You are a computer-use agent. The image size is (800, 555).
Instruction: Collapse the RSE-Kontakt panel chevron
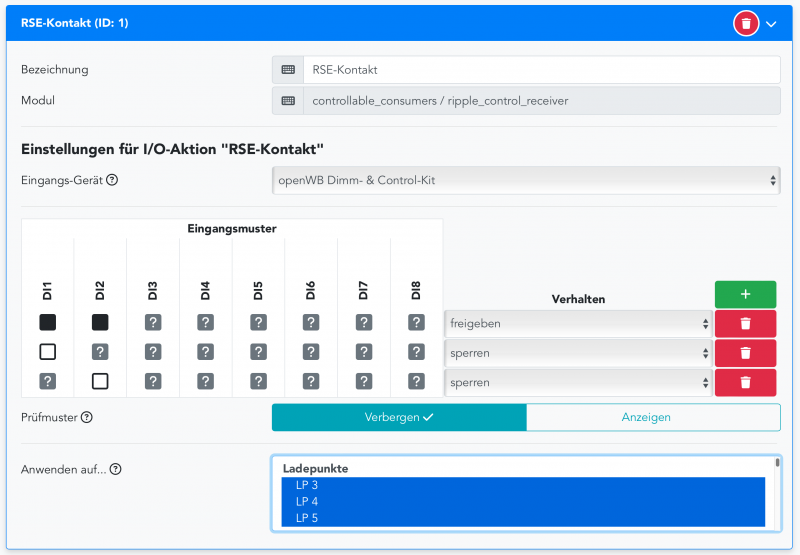771,24
